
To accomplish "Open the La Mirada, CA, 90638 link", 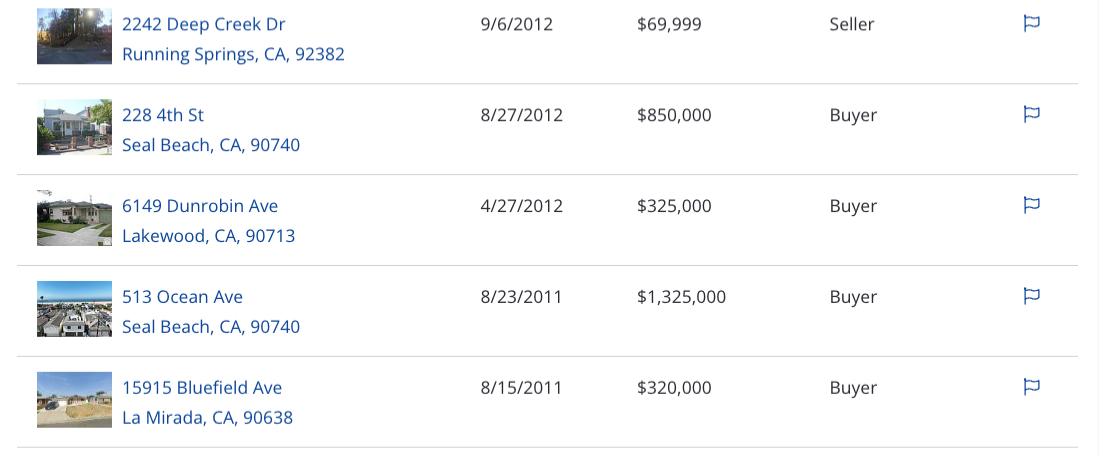I will coord(207,418).
